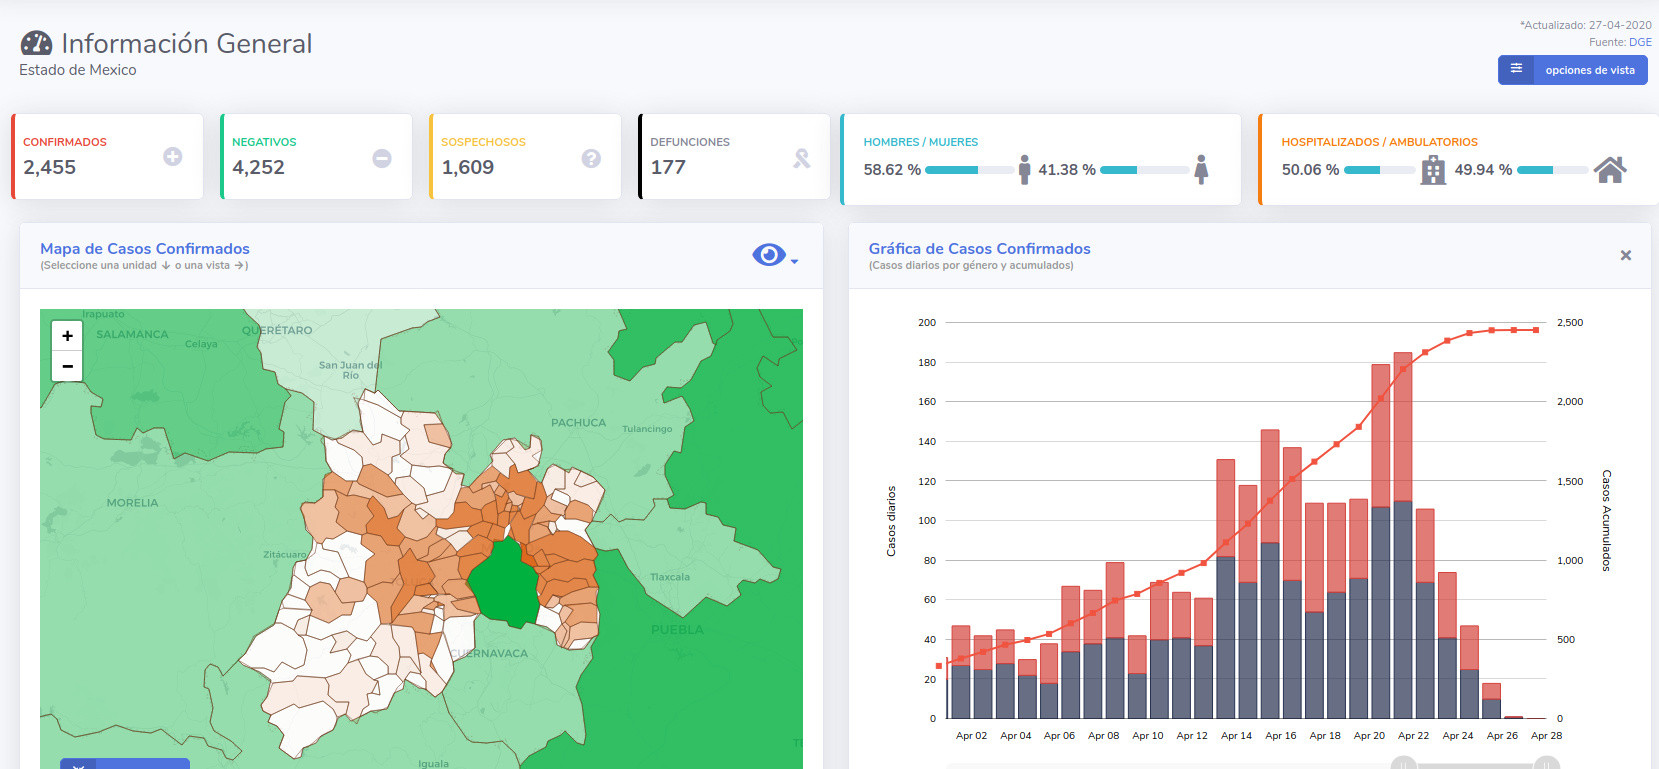The width and height of the screenshot is (1659, 769).
Task: Click the Tlaxcala label on the map
Action: 670,577
